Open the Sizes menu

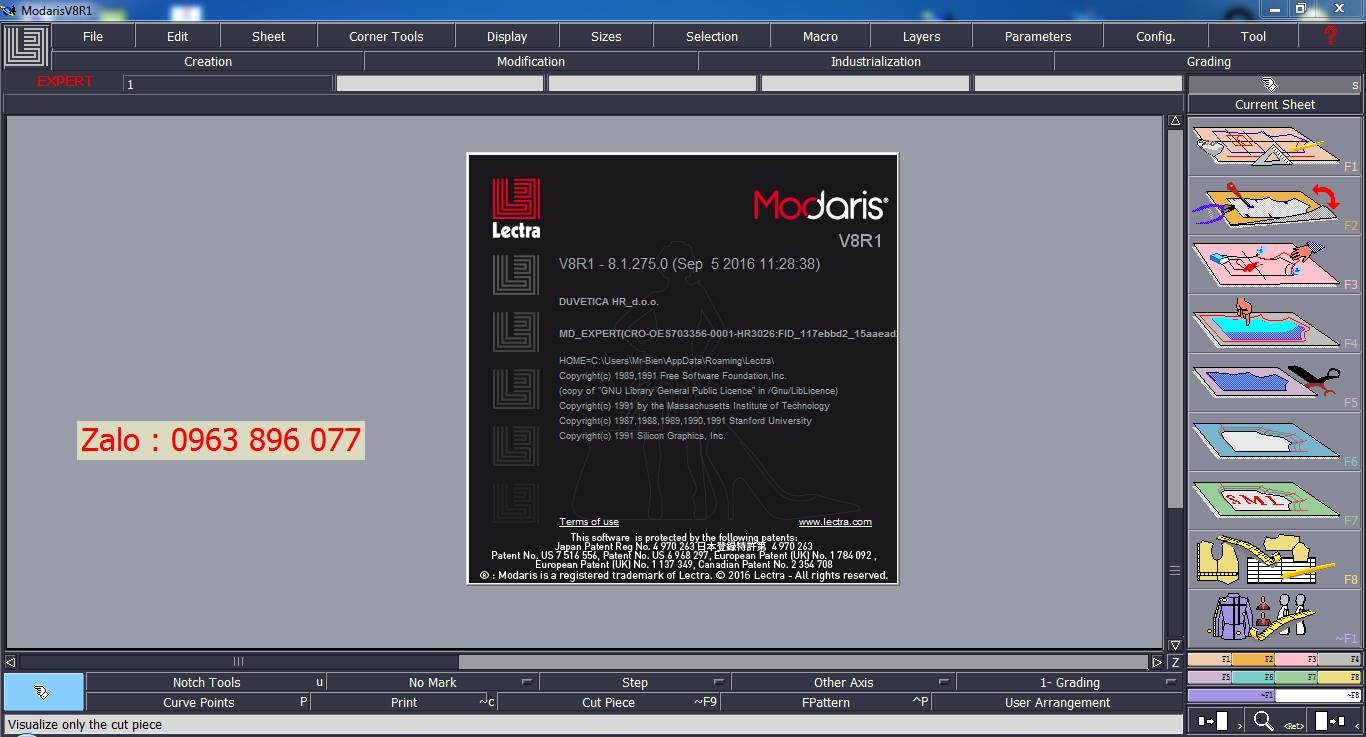(606, 36)
